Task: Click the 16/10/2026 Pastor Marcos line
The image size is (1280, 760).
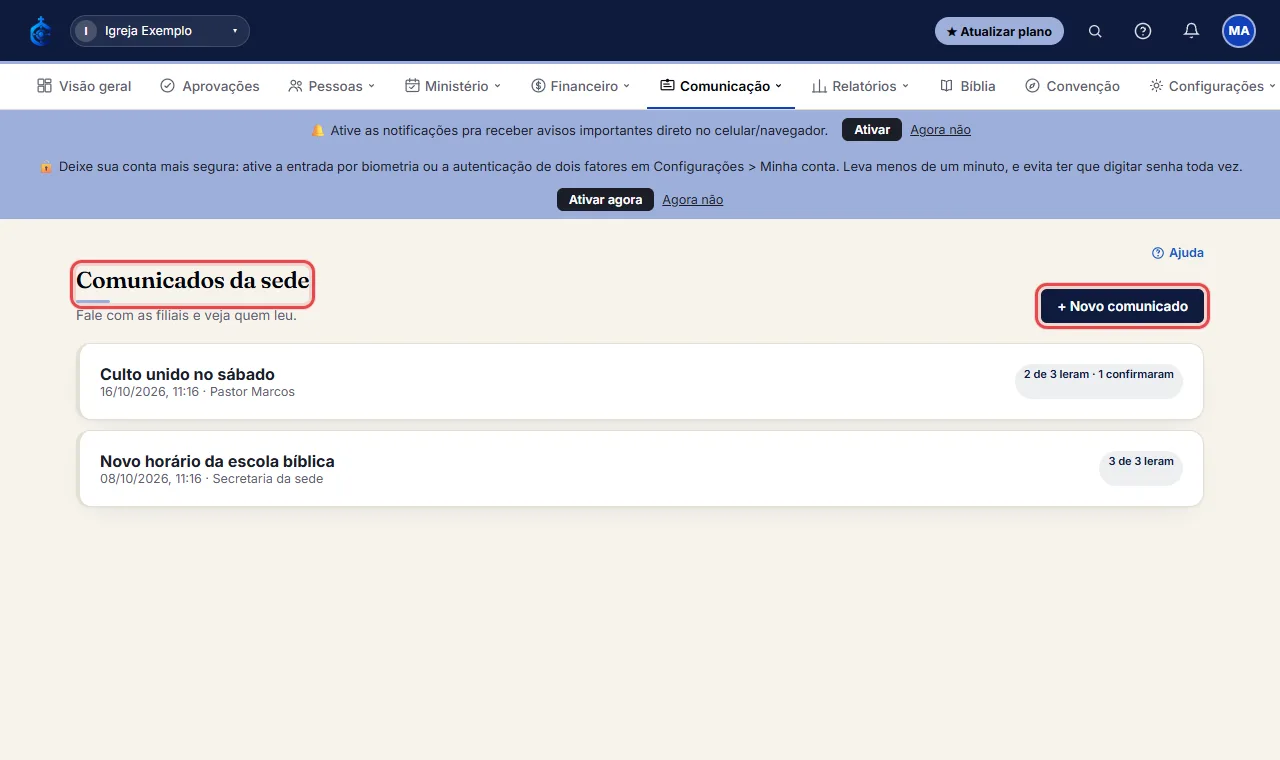Action: (197, 392)
